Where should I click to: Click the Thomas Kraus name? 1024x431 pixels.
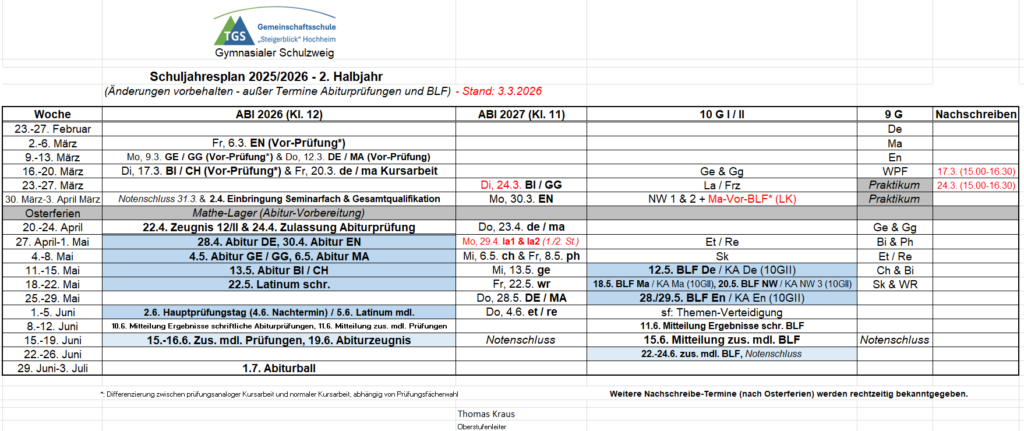click(485, 413)
